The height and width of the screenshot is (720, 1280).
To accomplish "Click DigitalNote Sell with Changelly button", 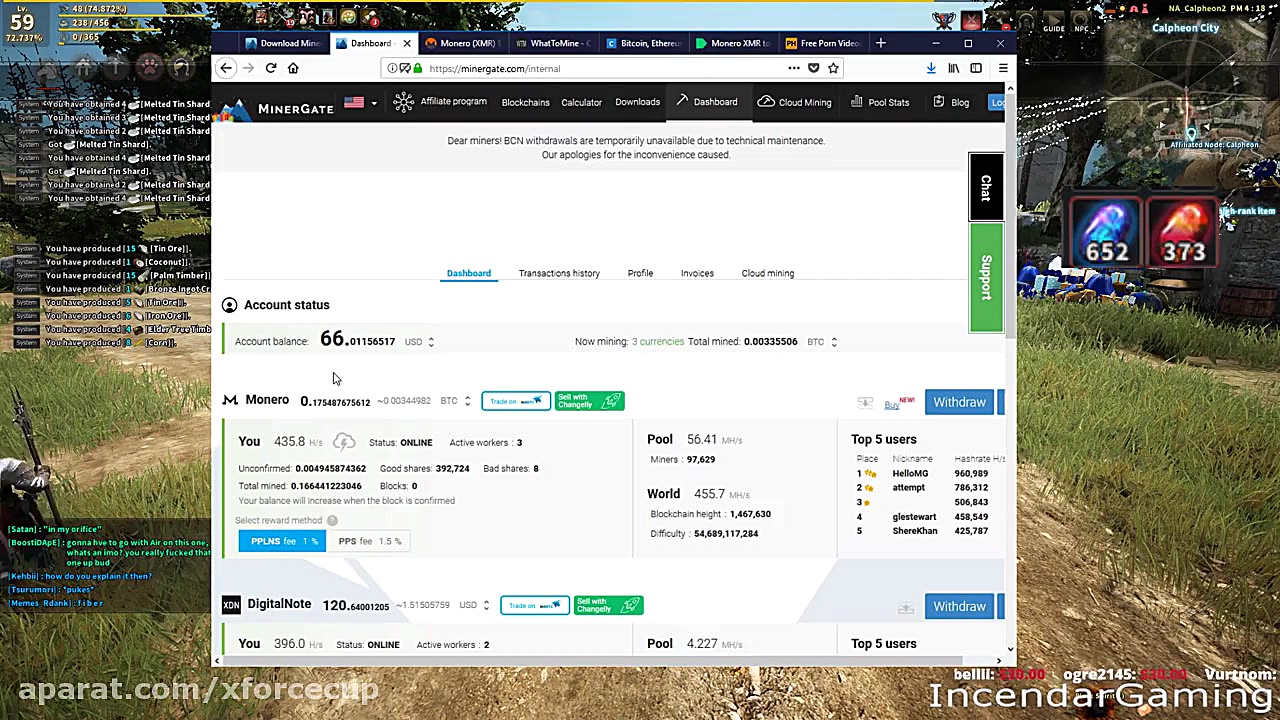I will [x=608, y=605].
